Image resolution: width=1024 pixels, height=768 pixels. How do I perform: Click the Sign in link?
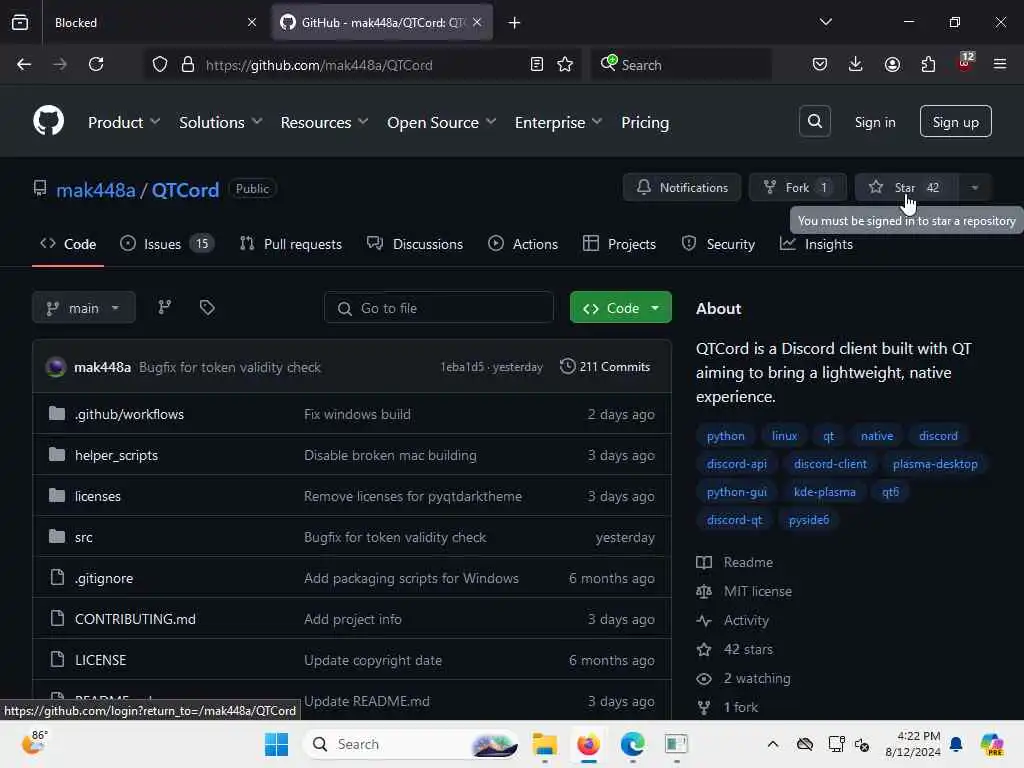874,122
